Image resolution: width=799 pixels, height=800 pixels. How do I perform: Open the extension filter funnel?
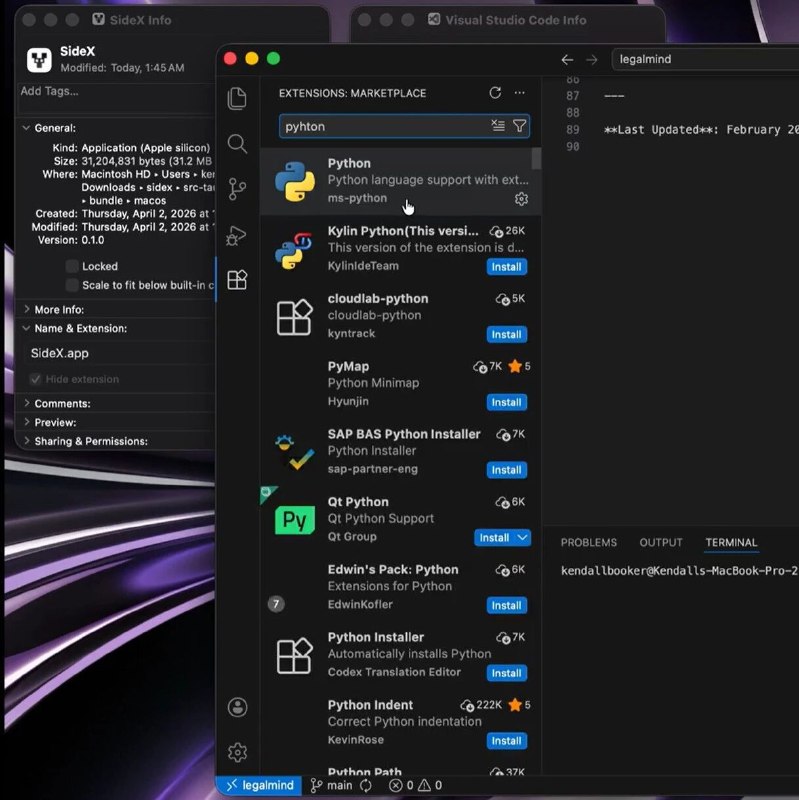[x=519, y=126]
